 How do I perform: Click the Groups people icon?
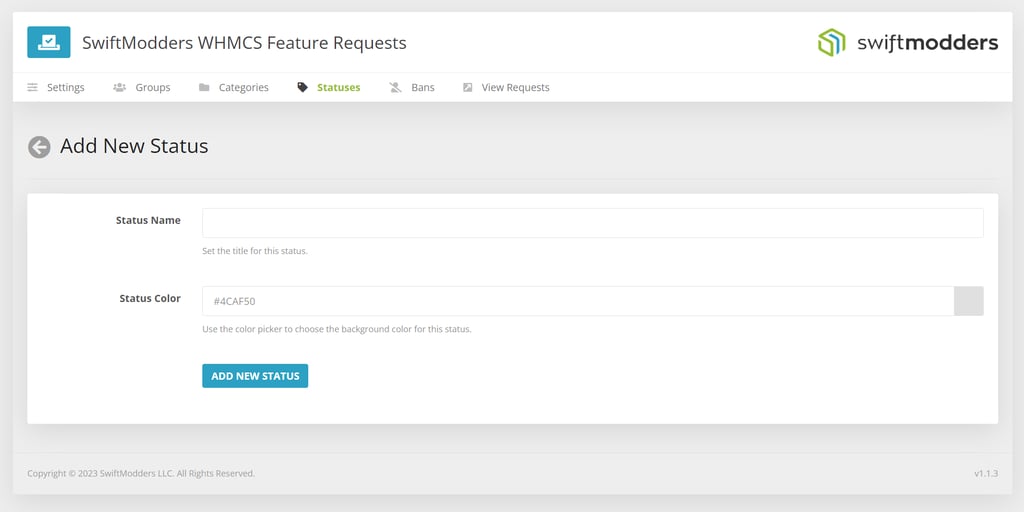point(120,88)
